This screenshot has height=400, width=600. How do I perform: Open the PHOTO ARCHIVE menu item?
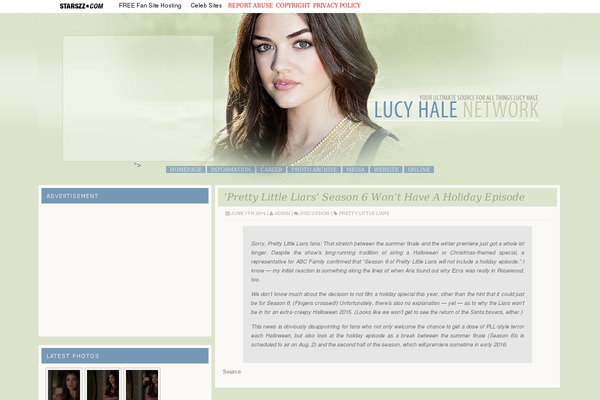point(314,170)
